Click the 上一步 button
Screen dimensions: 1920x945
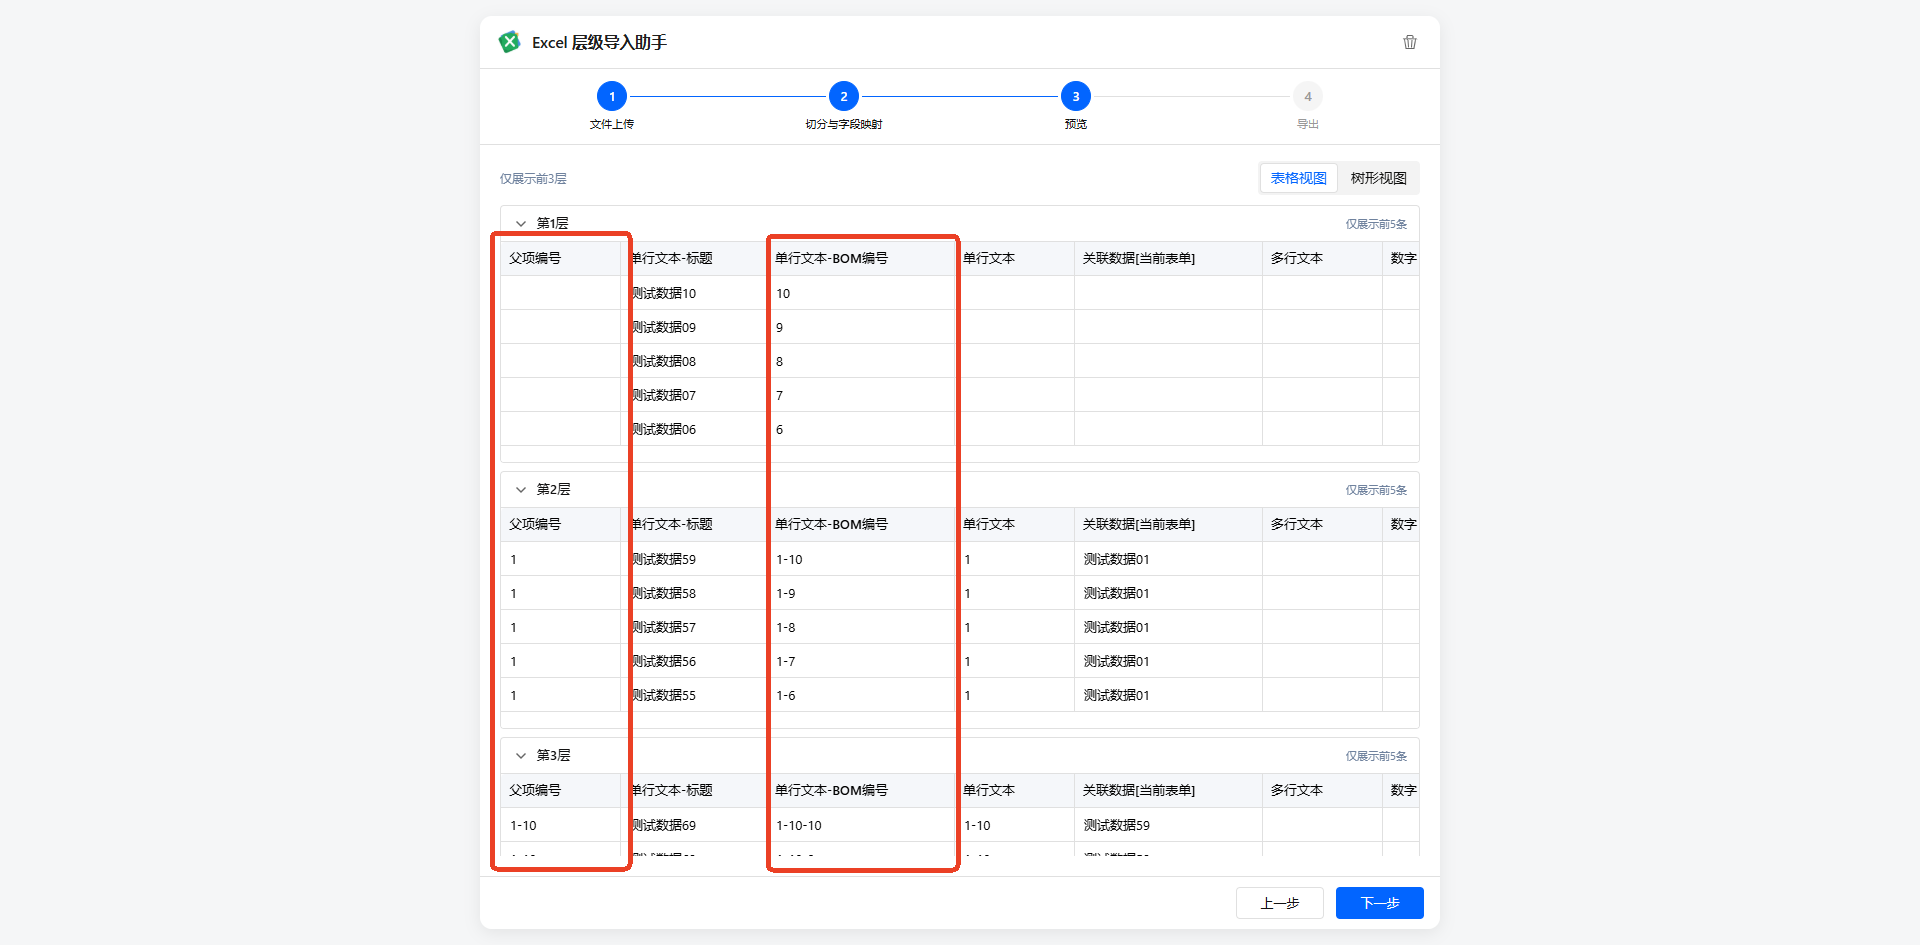click(1280, 903)
